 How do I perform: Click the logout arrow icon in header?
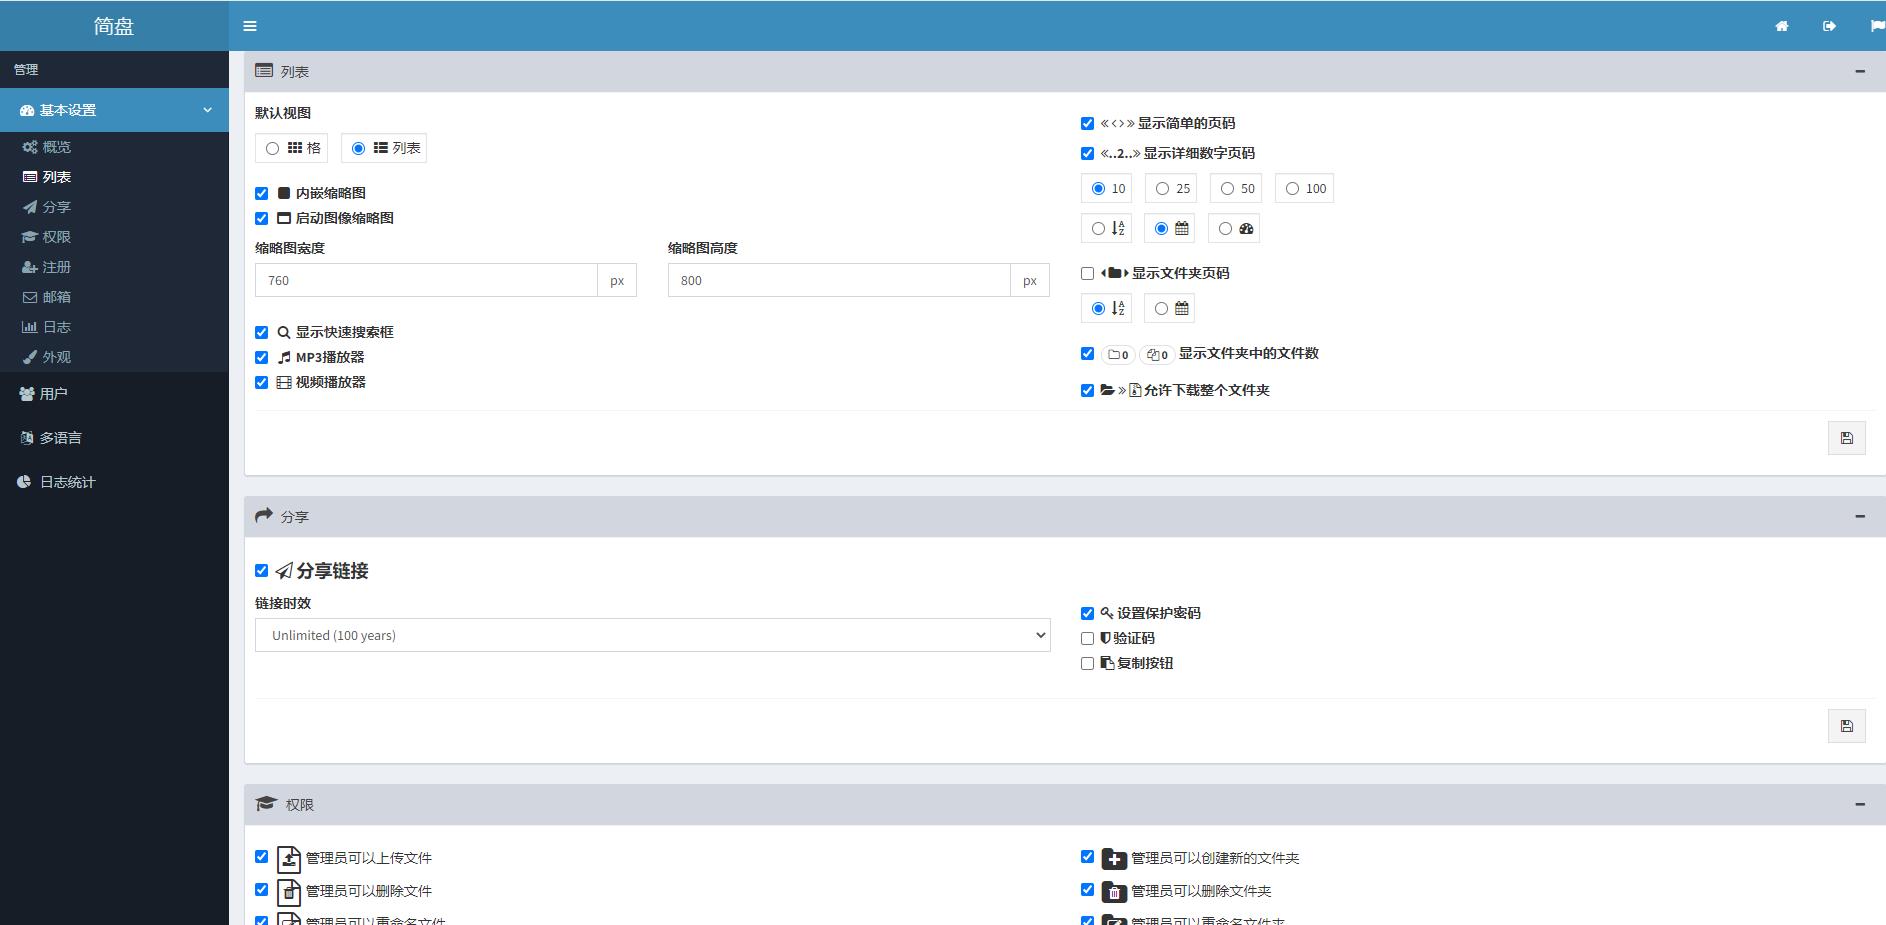tap(1829, 26)
